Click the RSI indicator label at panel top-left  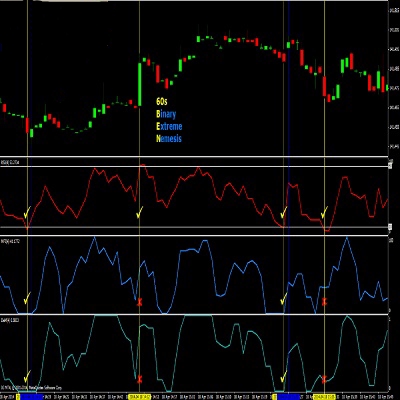pyautogui.click(x=10, y=162)
